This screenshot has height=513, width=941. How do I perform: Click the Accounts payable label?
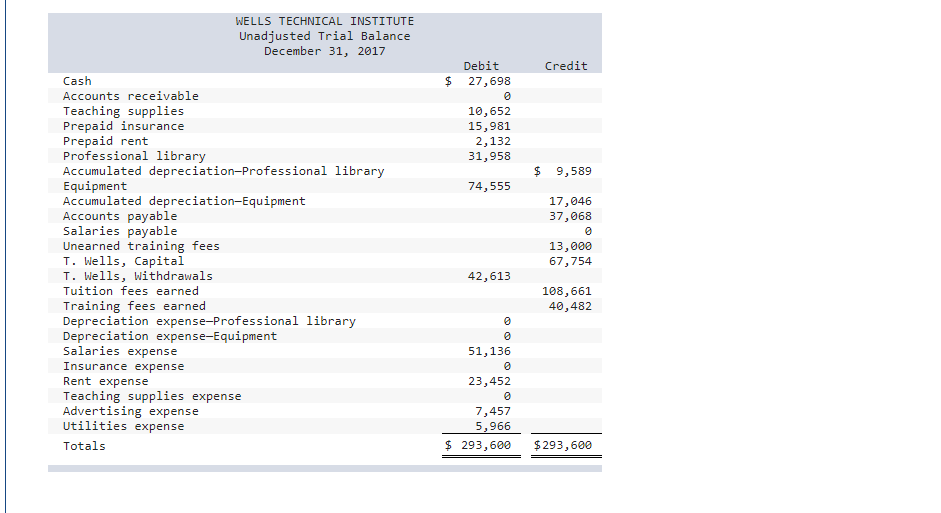point(120,216)
